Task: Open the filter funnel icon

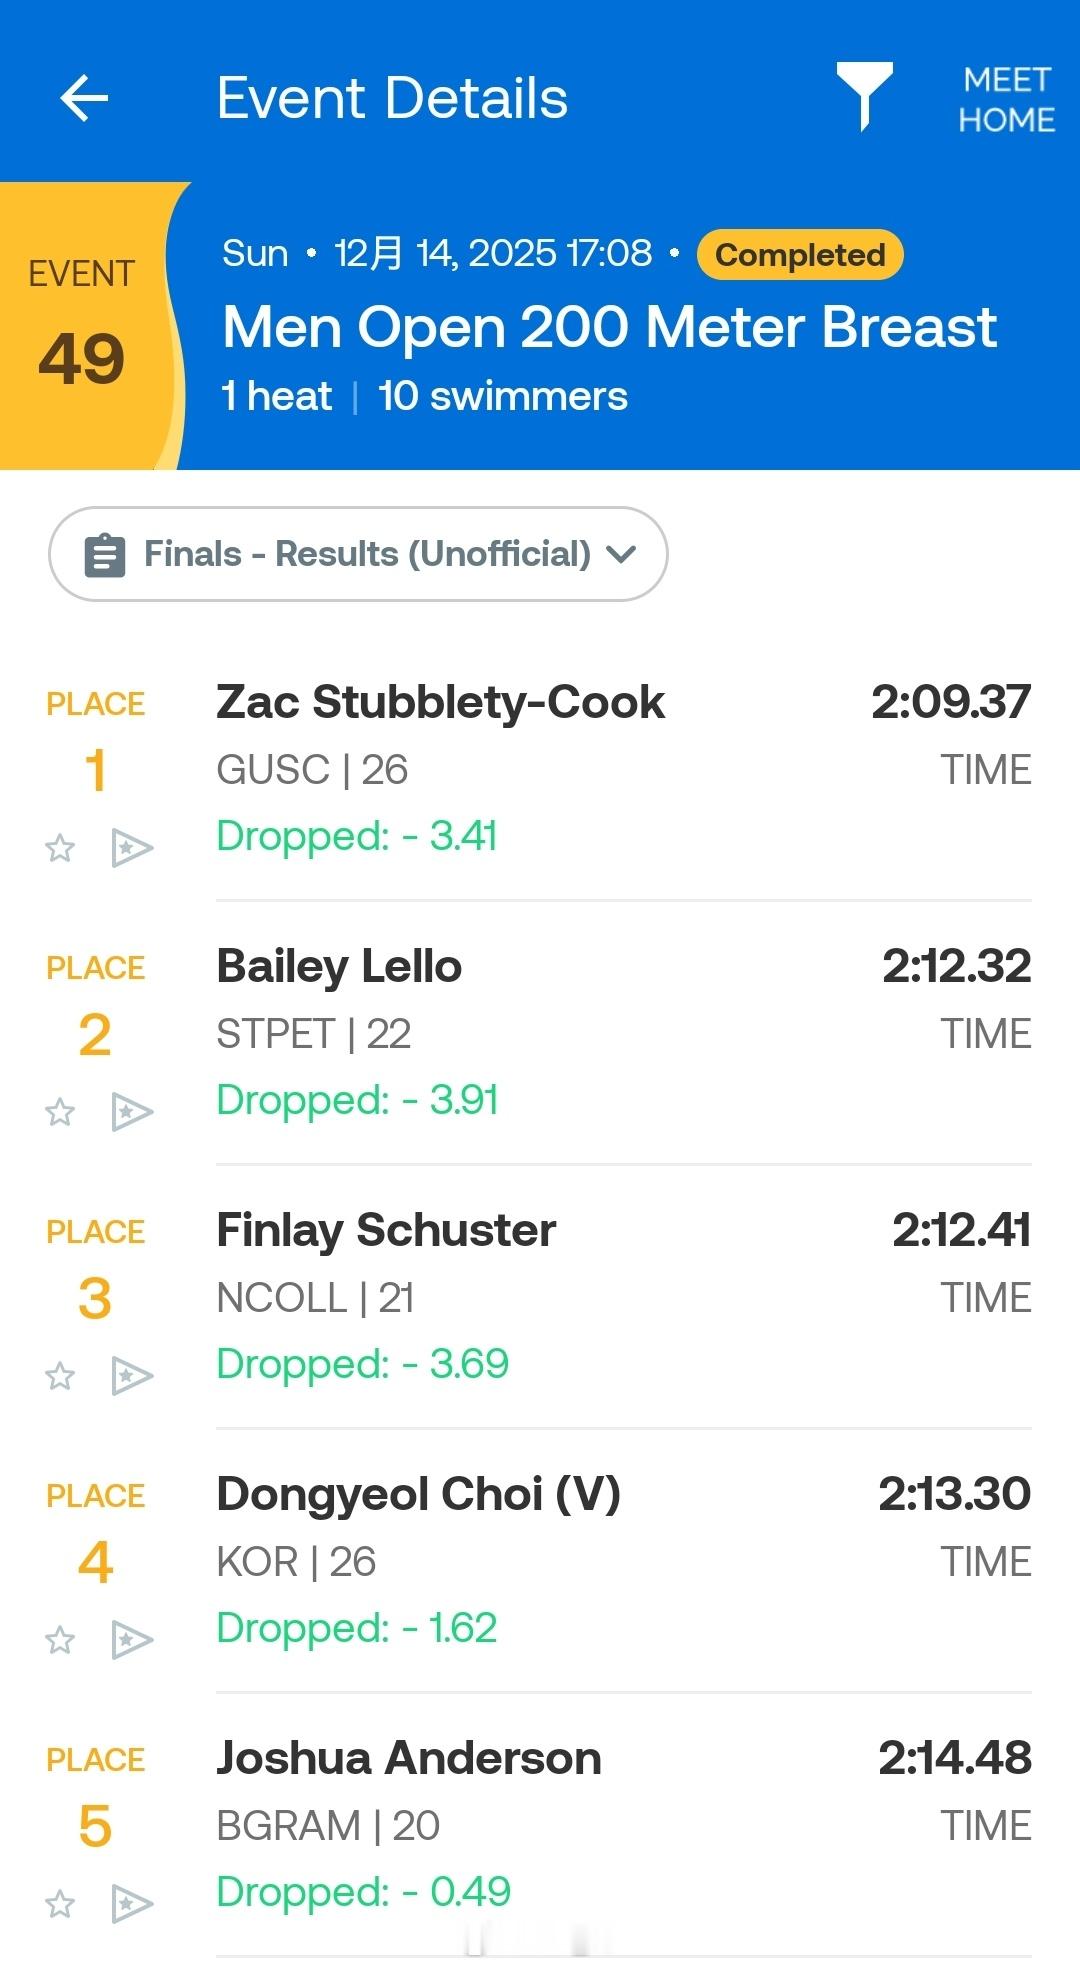Action: click(x=864, y=97)
